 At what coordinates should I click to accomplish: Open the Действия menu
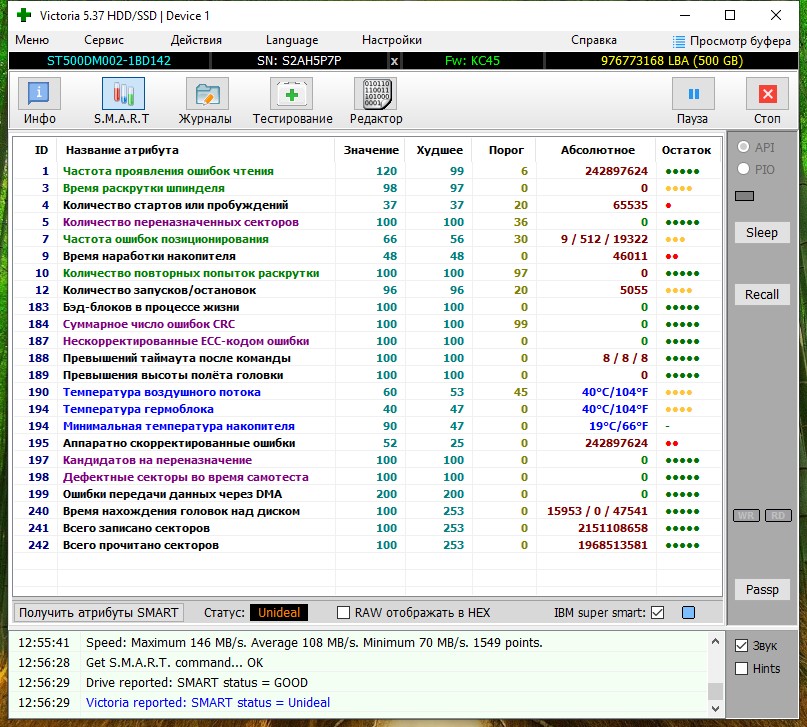click(x=196, y=40)
